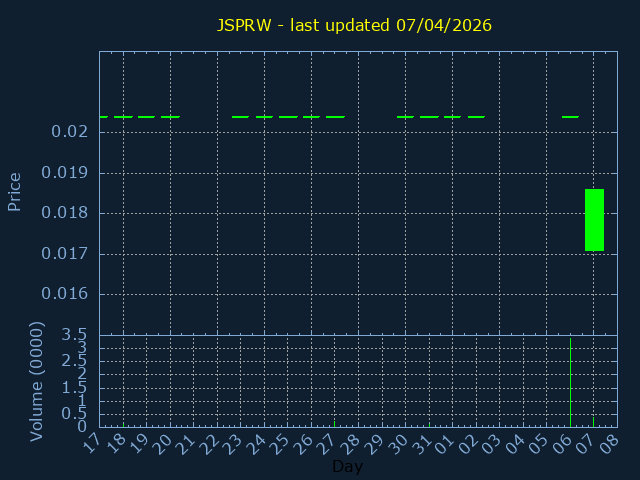
Task: Click the Price axis label
Action: click(x=15, y=191)
